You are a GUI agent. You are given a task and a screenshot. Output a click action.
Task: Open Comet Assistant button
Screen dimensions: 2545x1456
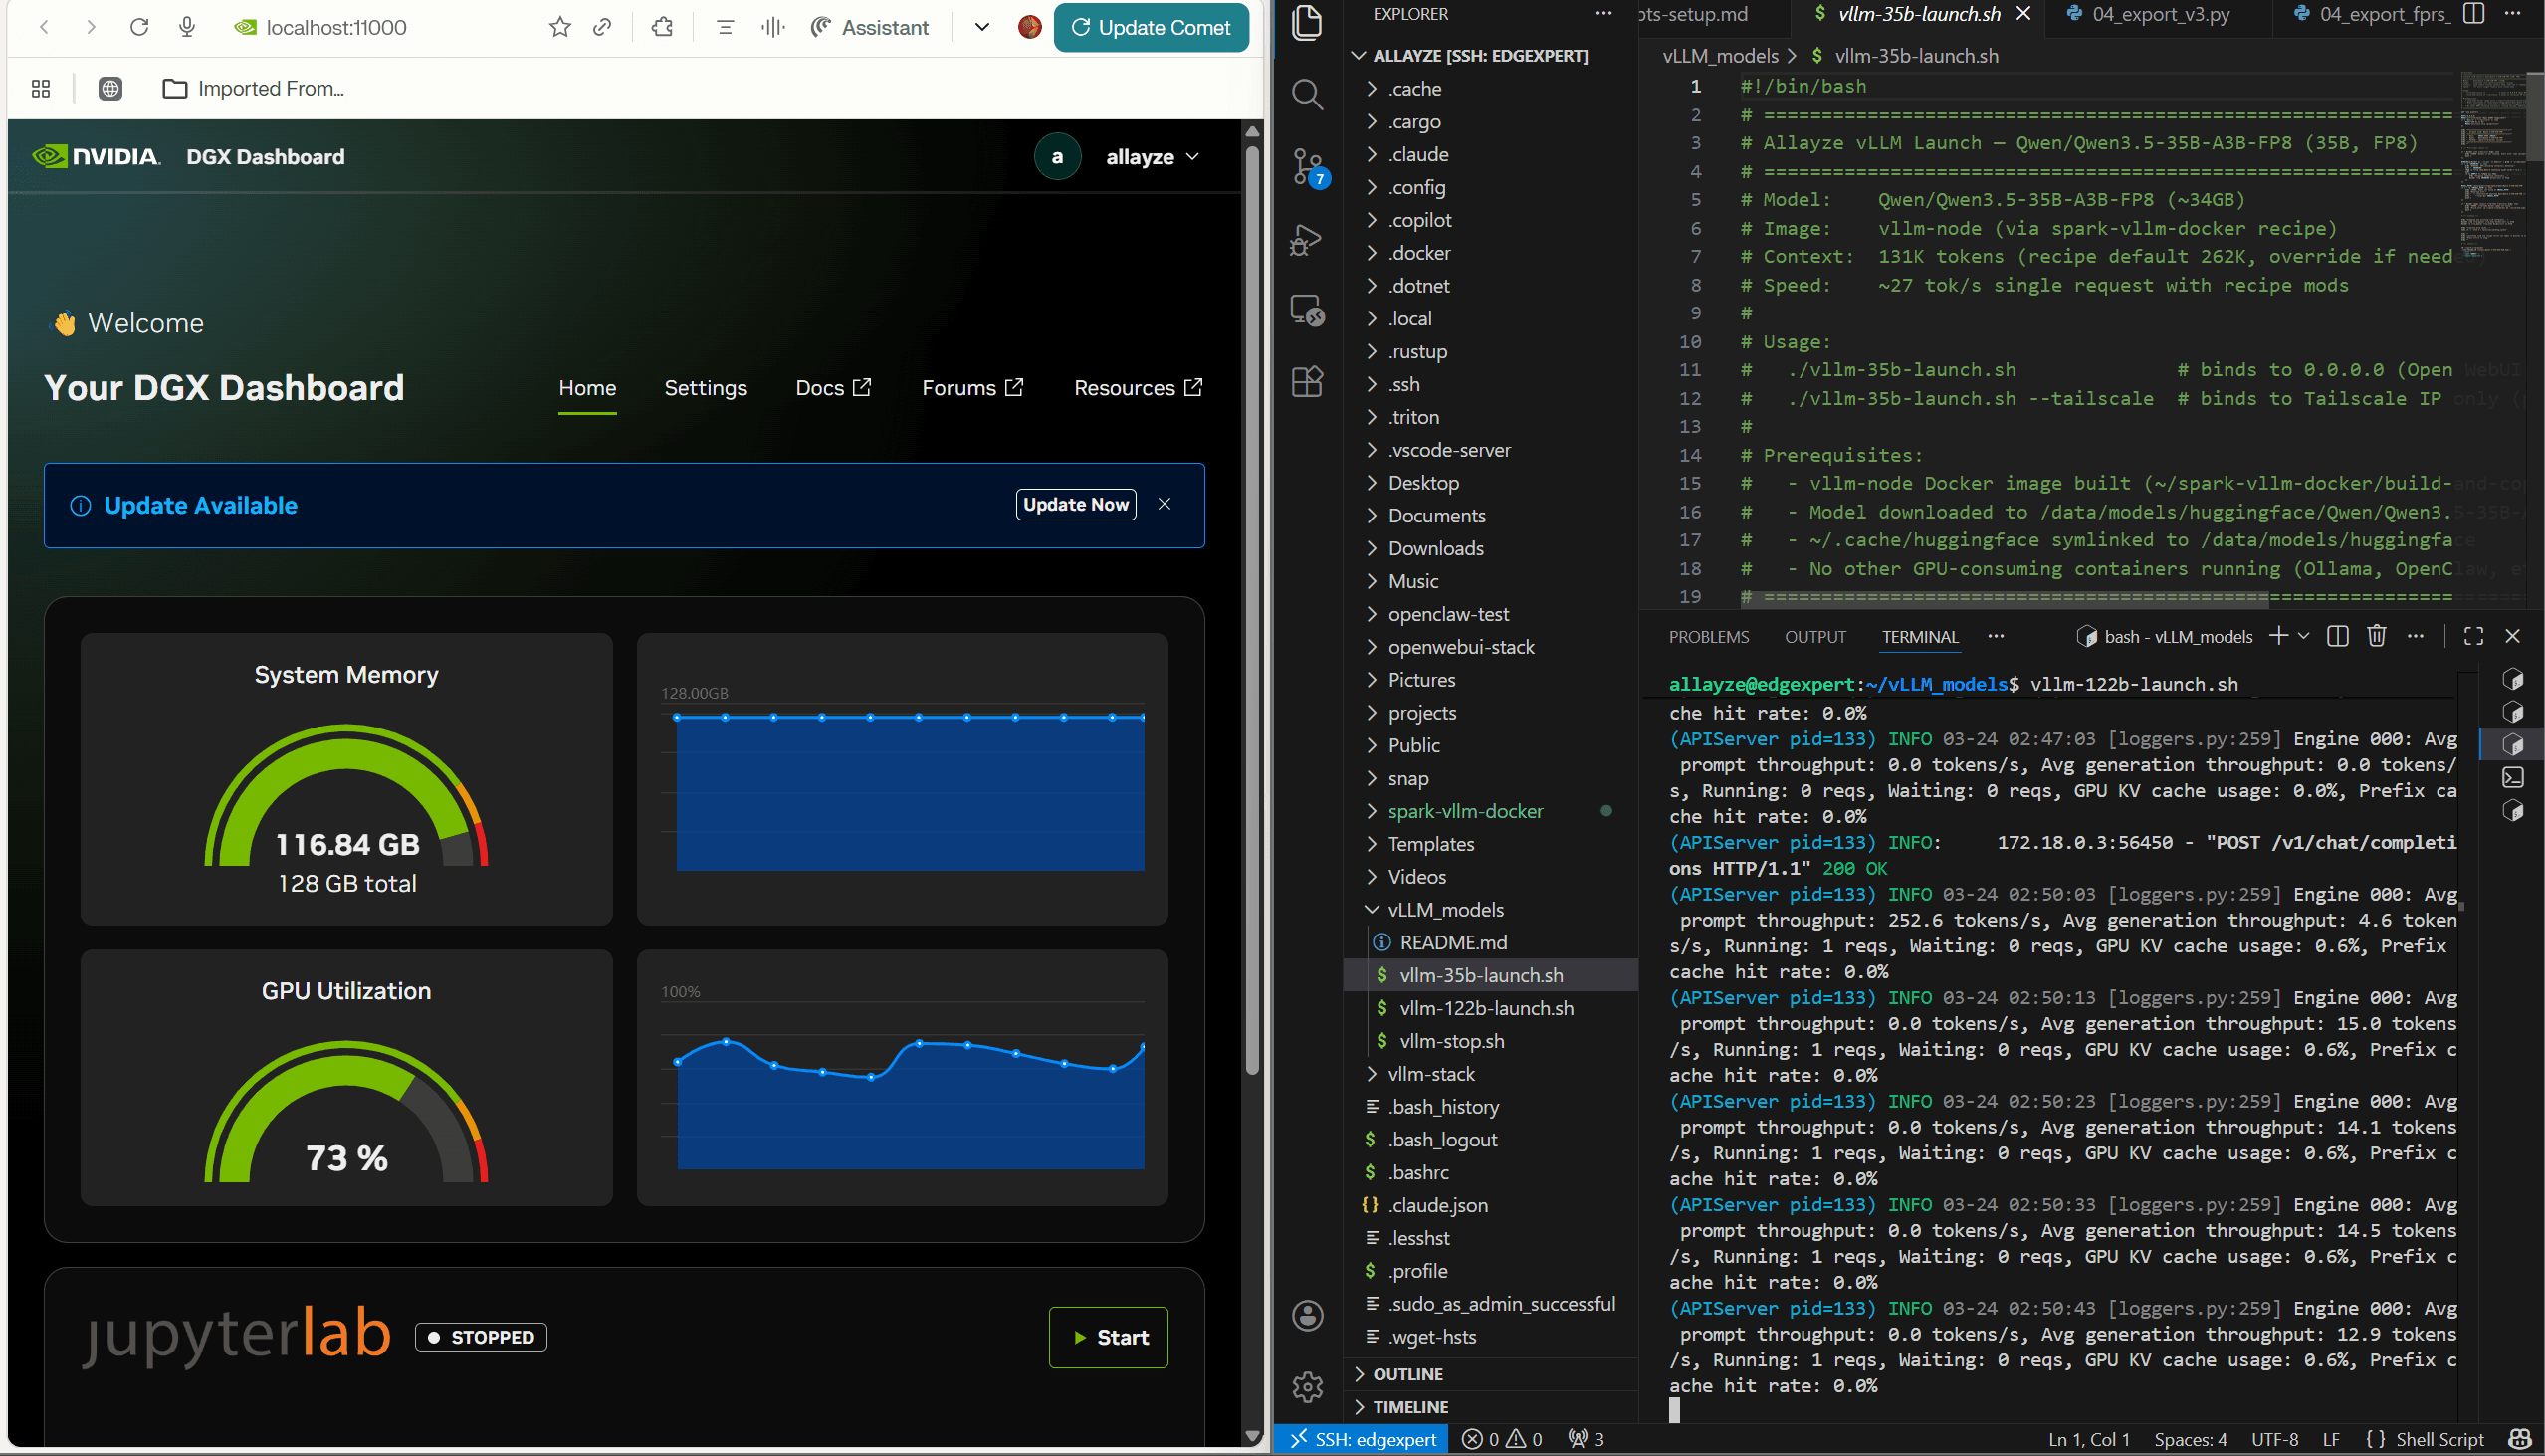(x=869, y=27)
